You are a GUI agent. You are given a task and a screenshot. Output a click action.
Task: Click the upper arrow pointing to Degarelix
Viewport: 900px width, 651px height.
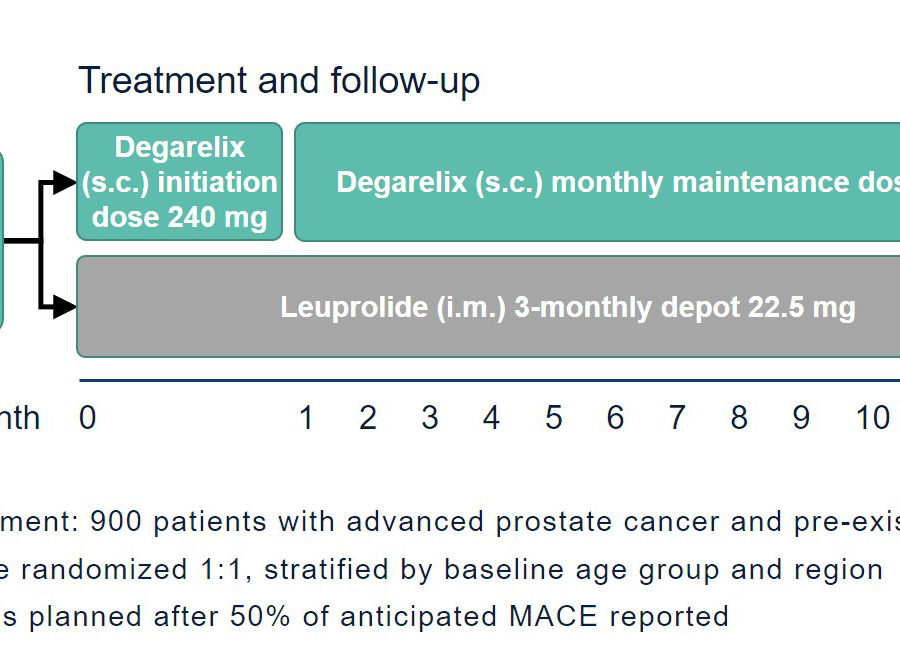click(x=64, y=183)
